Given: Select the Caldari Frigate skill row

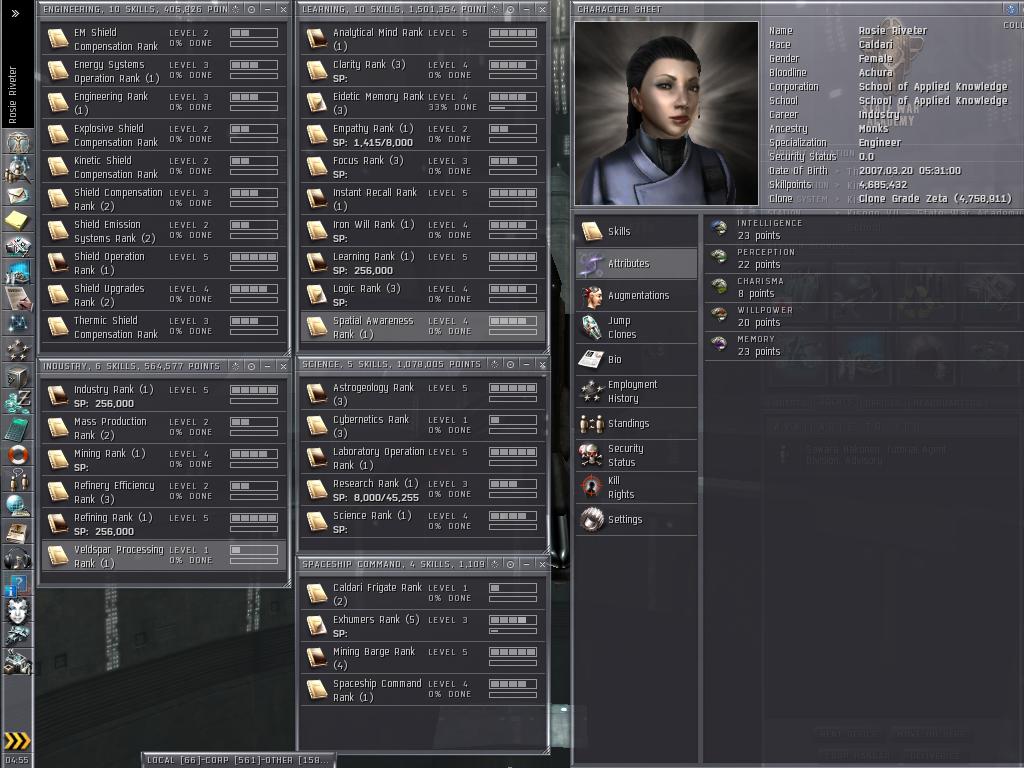Looking at the screenshot, I should click(423, 594).
